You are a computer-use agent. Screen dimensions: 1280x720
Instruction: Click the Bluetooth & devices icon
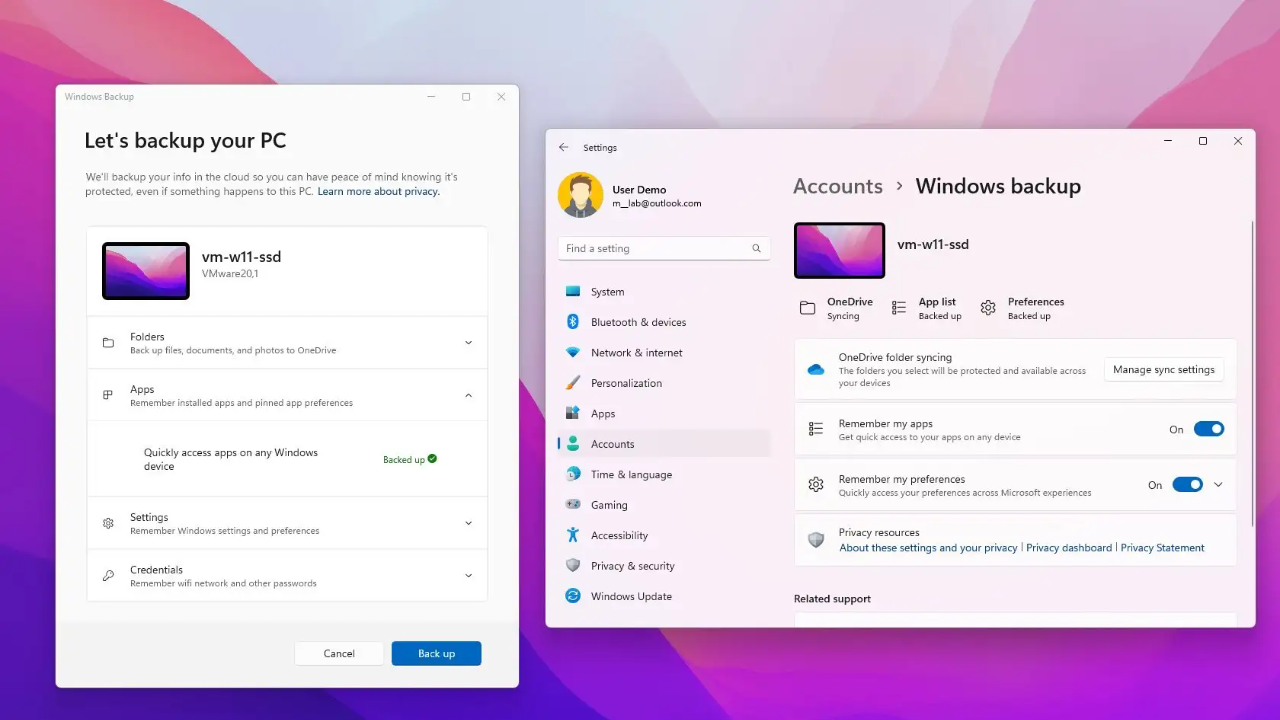[x=573, y=322]
